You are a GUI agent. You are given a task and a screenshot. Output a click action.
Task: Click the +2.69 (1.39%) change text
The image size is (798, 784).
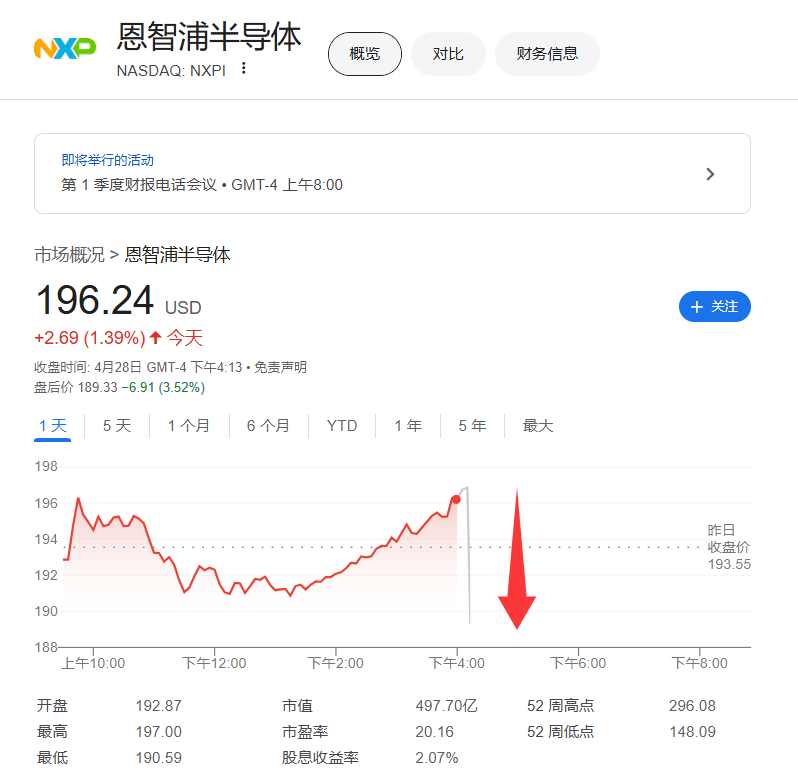pos(90,338)
